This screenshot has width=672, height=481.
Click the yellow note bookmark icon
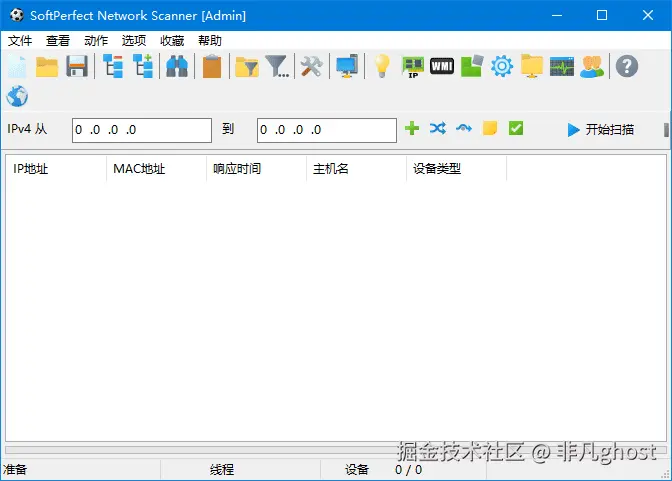490,128
